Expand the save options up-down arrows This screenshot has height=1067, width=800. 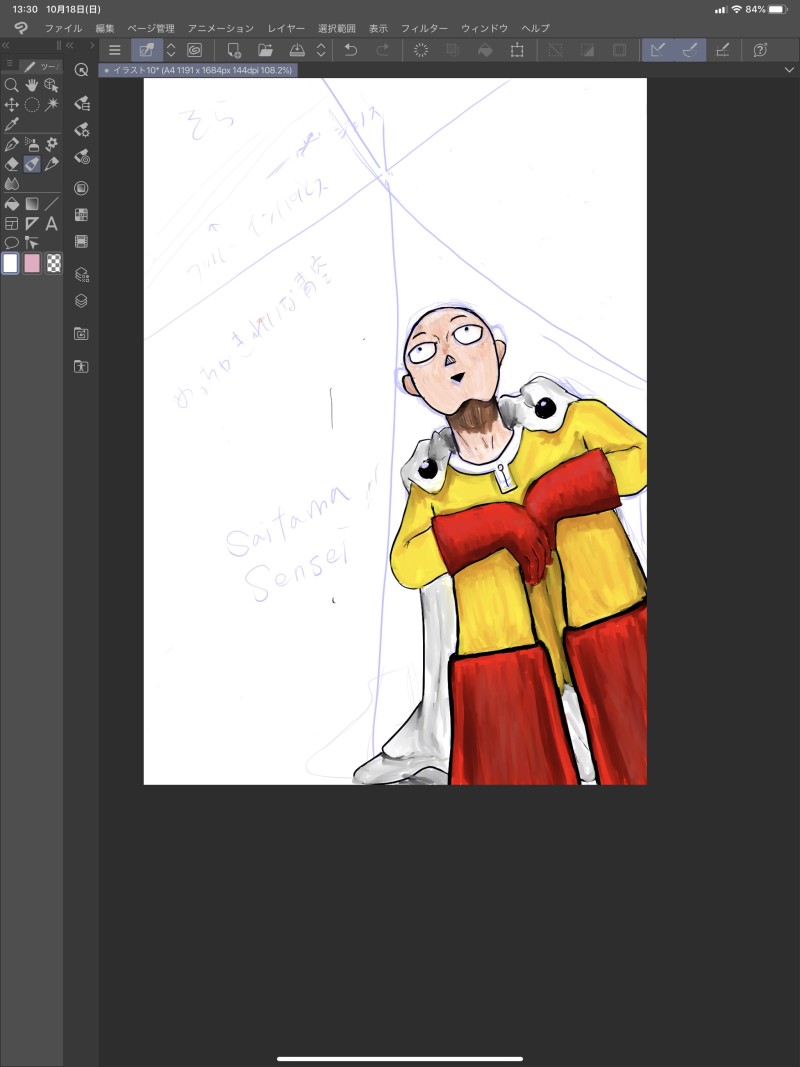click(x=321, y=50)
